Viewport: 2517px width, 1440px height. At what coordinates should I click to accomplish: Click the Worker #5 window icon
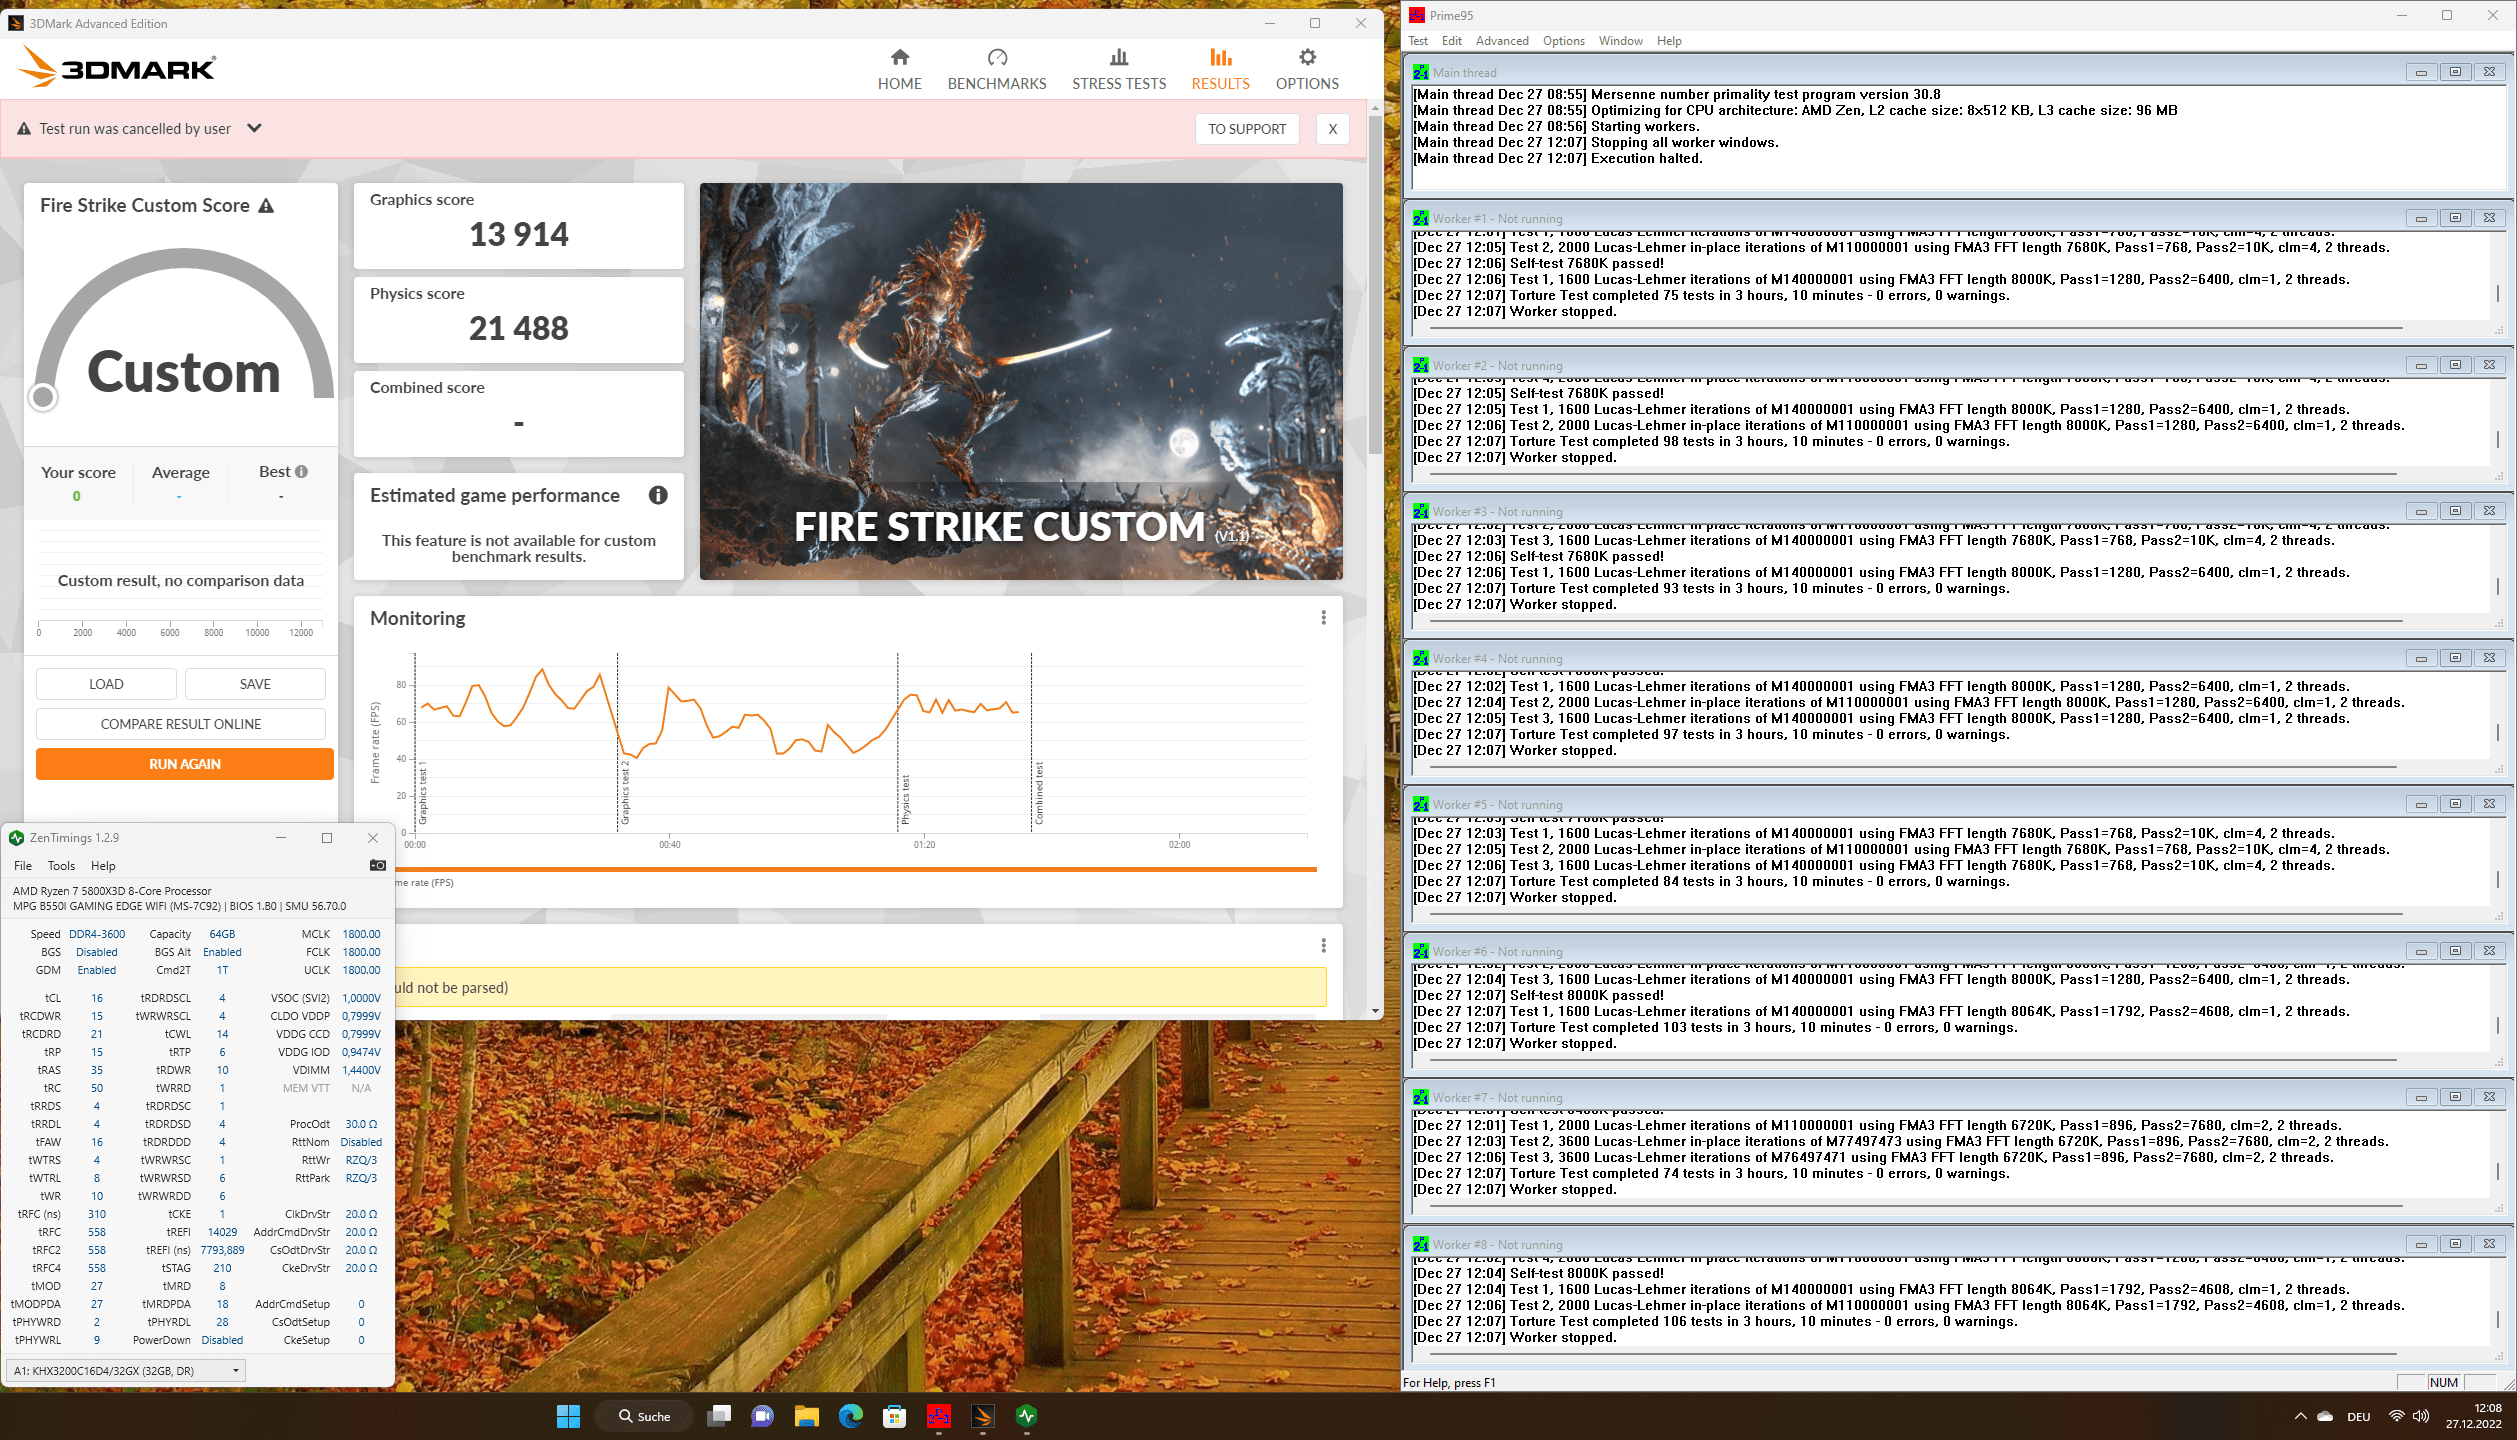click(1421, 804)
